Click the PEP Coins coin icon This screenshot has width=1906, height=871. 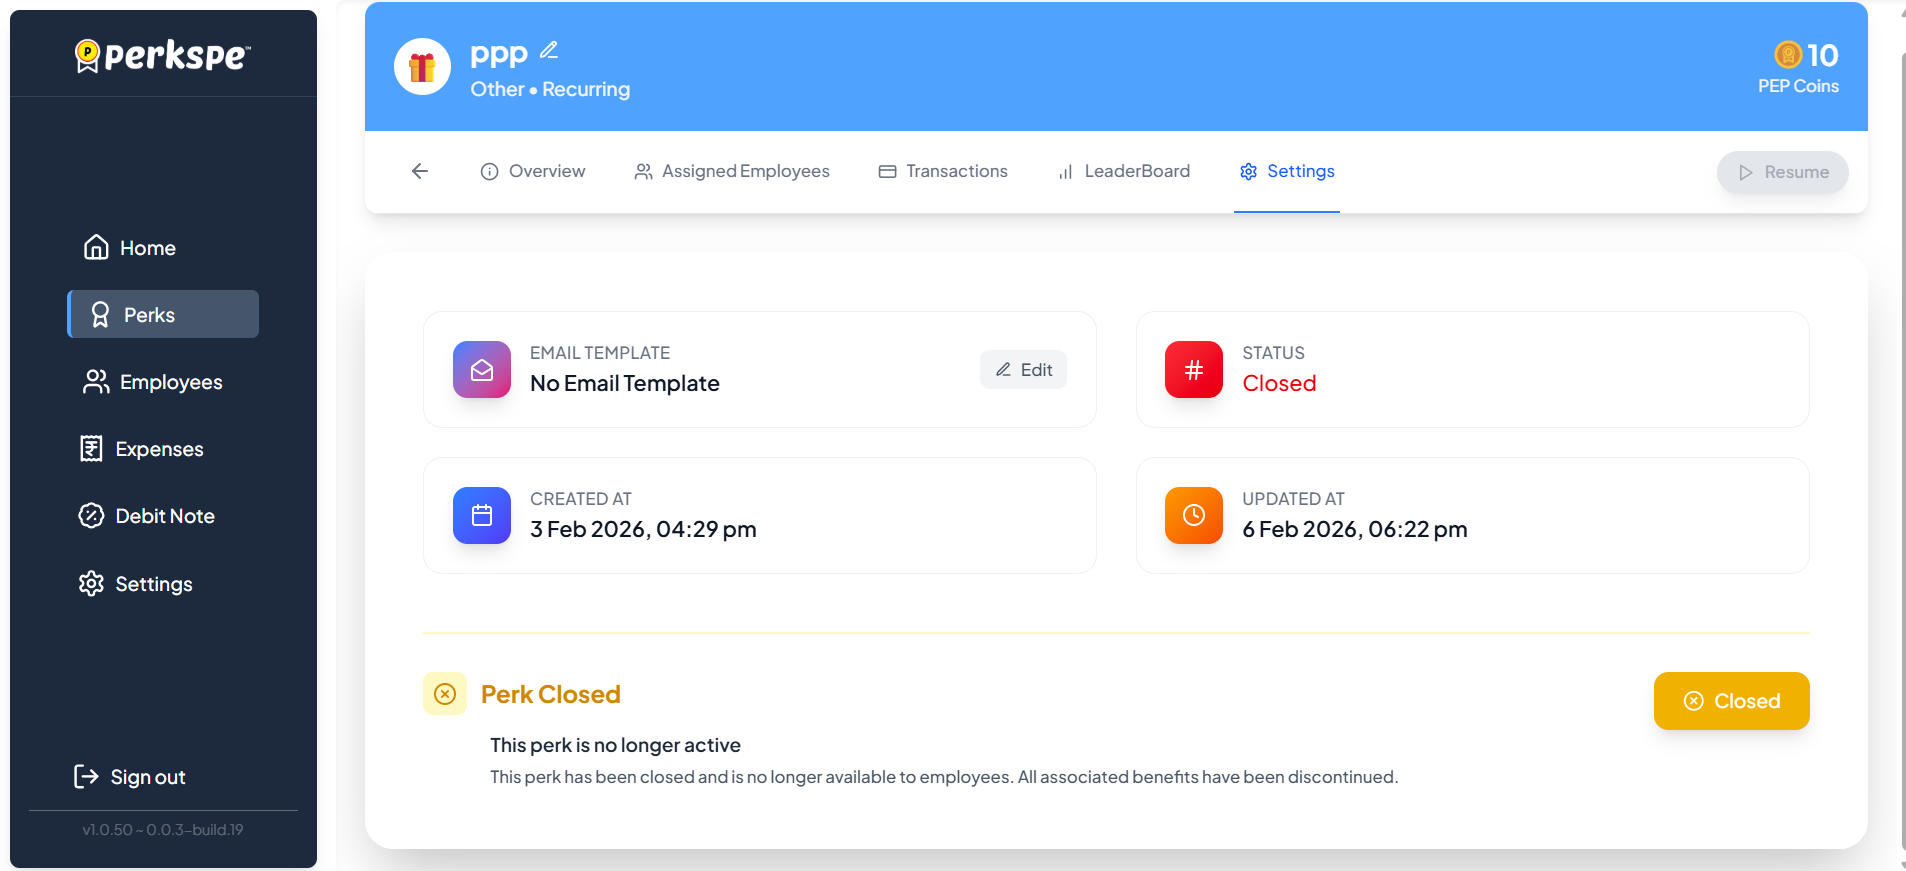click(x=1787, y=55)
